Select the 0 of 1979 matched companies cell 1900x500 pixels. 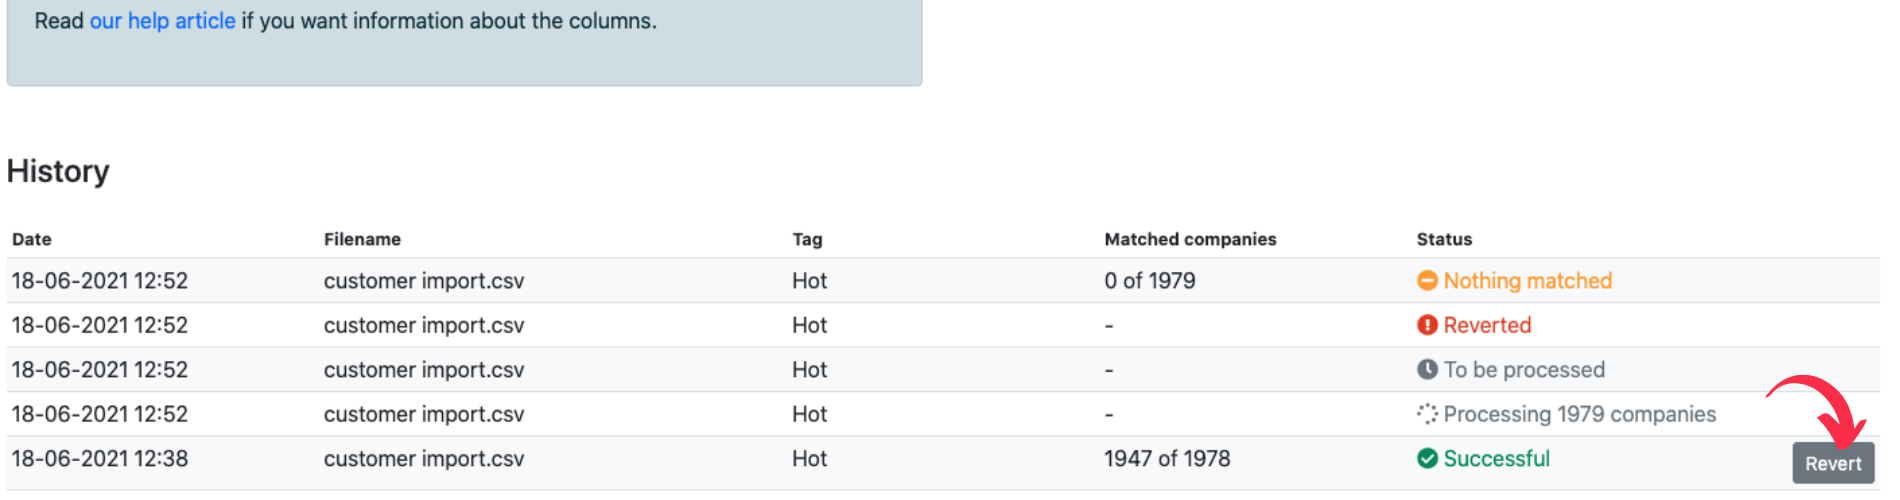pyautogui.click(x=1150, y=281)
